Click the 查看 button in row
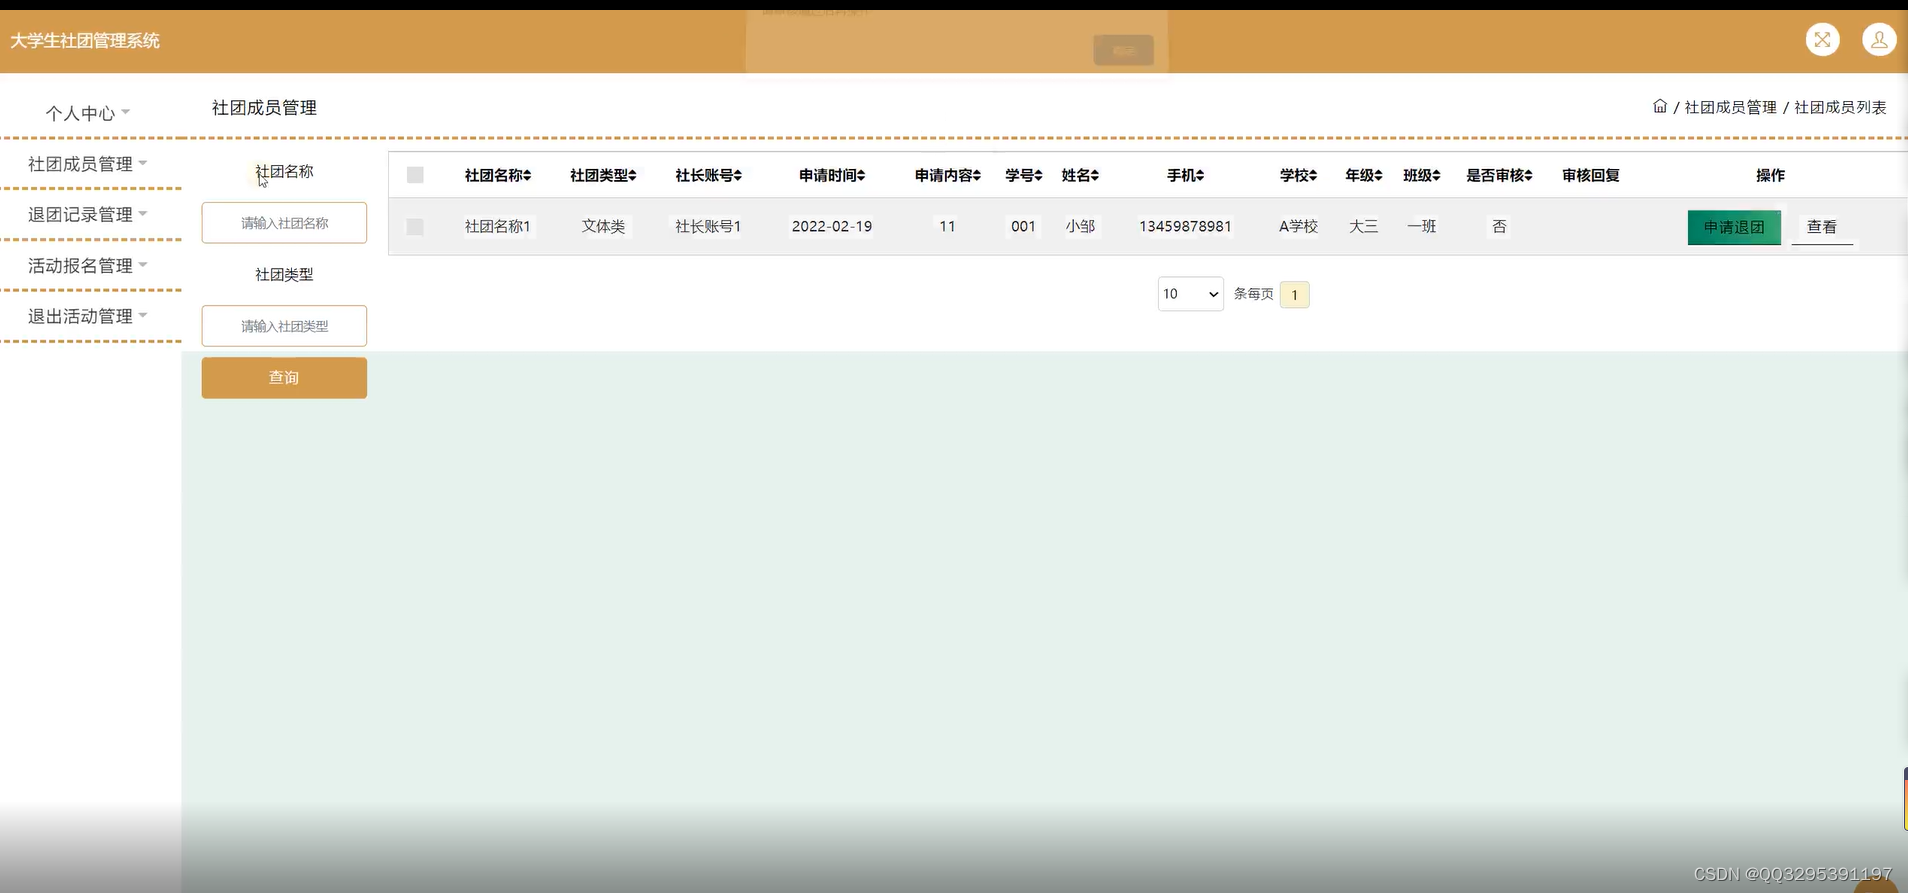Screen dimensions: 1908x893 [x=1822, y=227]
